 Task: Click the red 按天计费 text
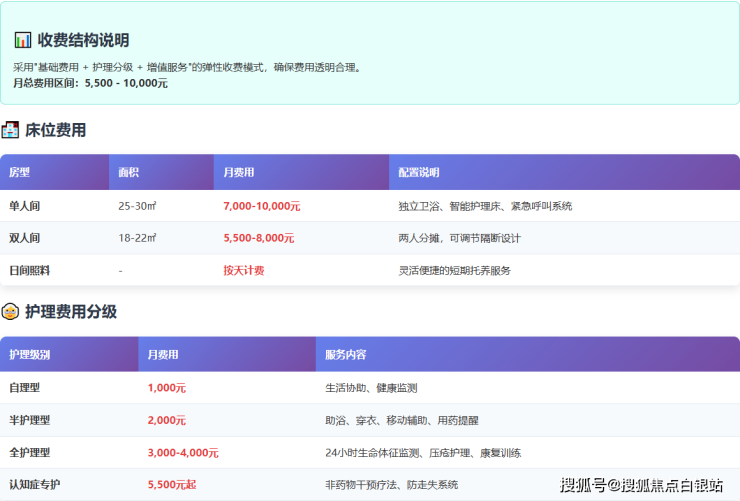click(244, 270)
